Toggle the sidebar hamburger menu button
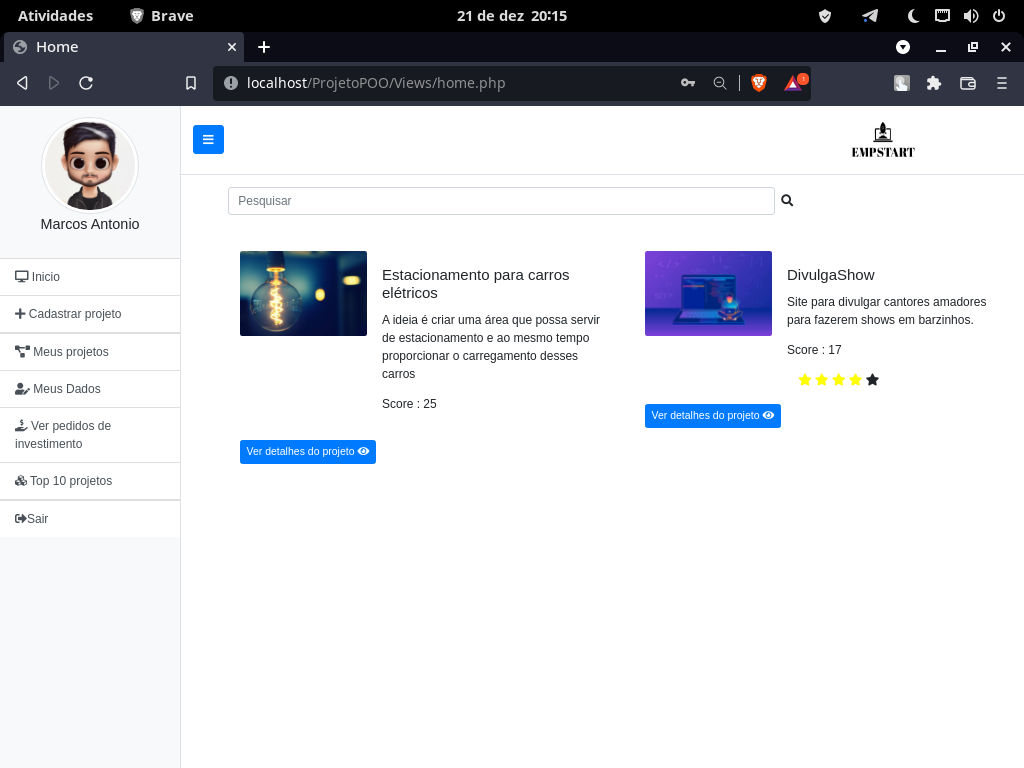 point(208,139)
